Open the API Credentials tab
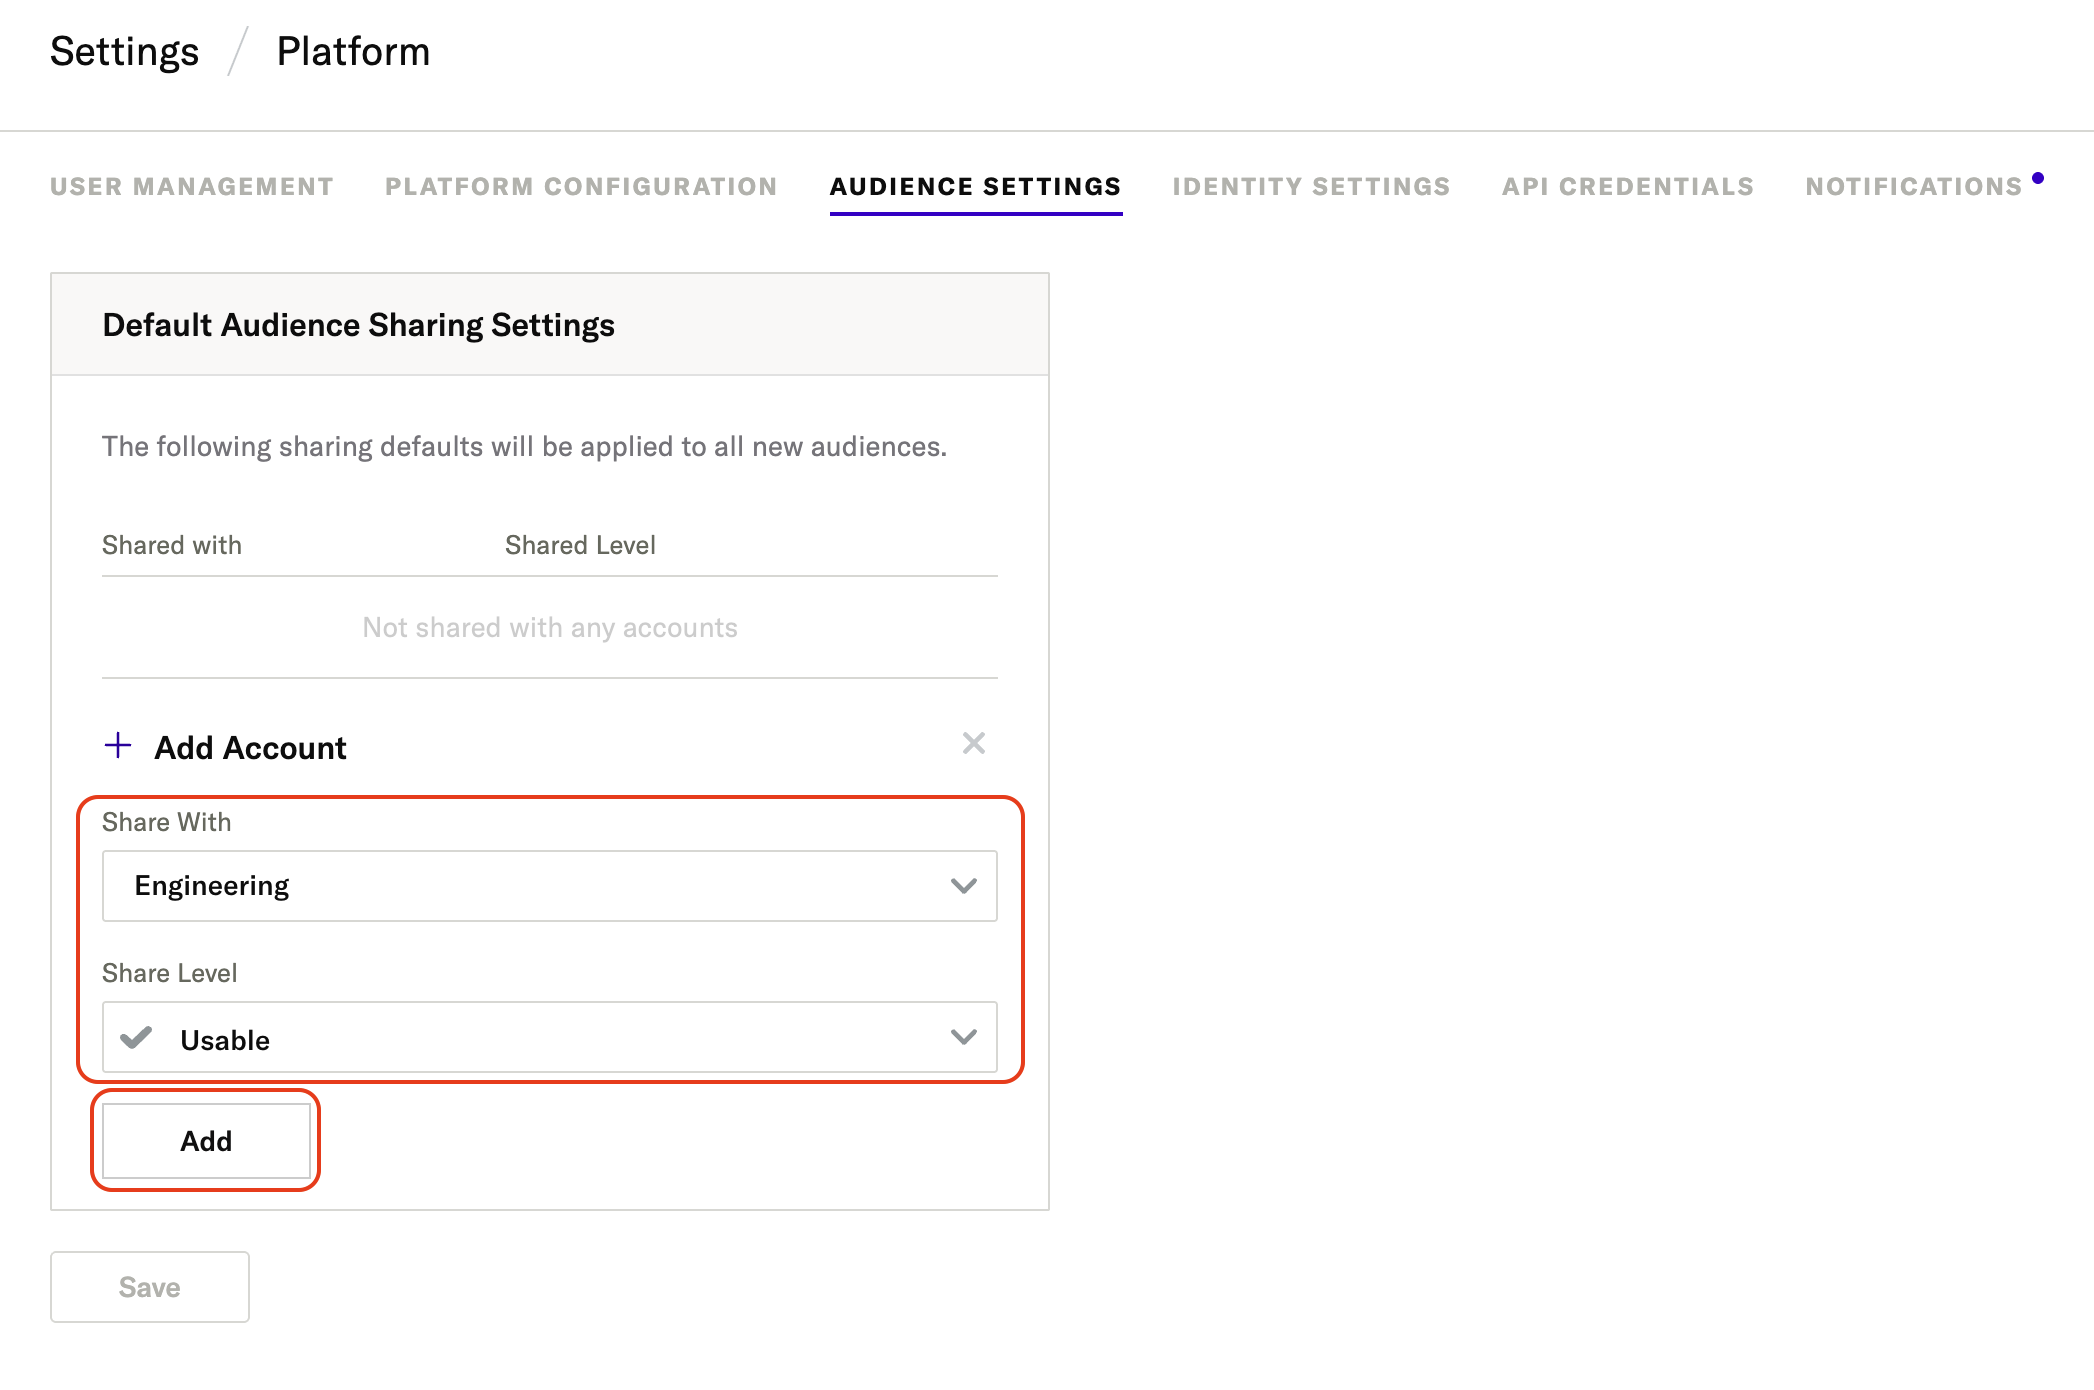The height and width of the screenshot is (1390, 2094). click(x=1627, y=187)
